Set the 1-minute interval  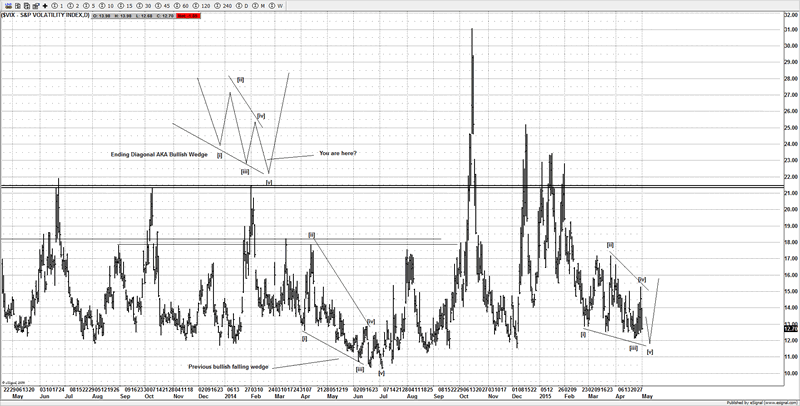pyautogui.click(x=57, y=6)
